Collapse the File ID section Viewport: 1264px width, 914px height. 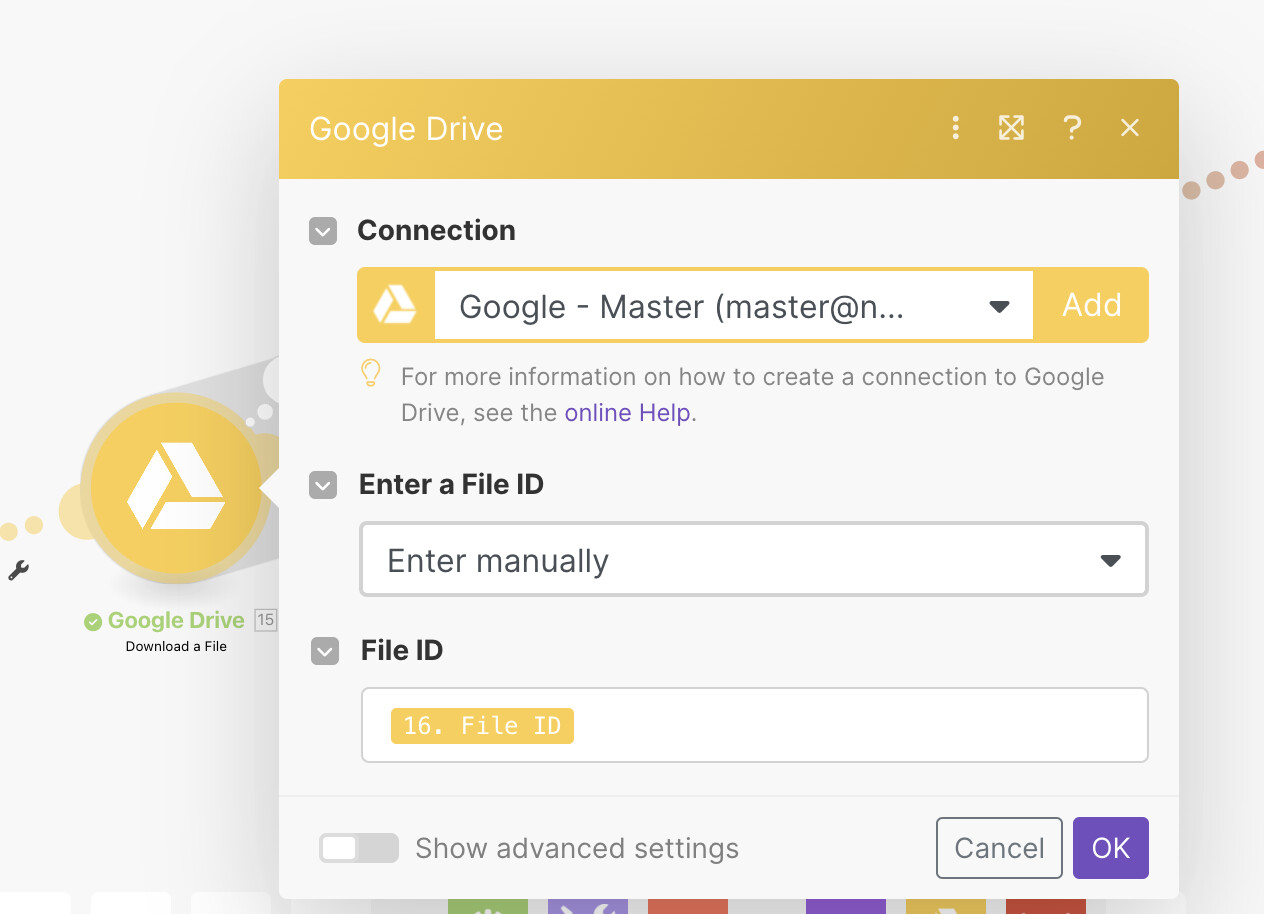324,652
